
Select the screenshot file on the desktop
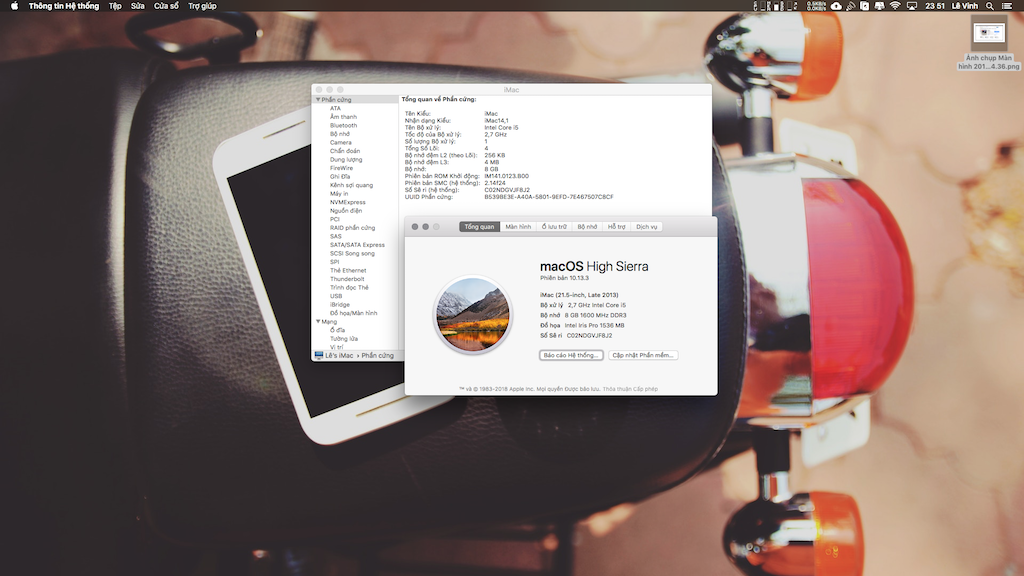[988, 36]
